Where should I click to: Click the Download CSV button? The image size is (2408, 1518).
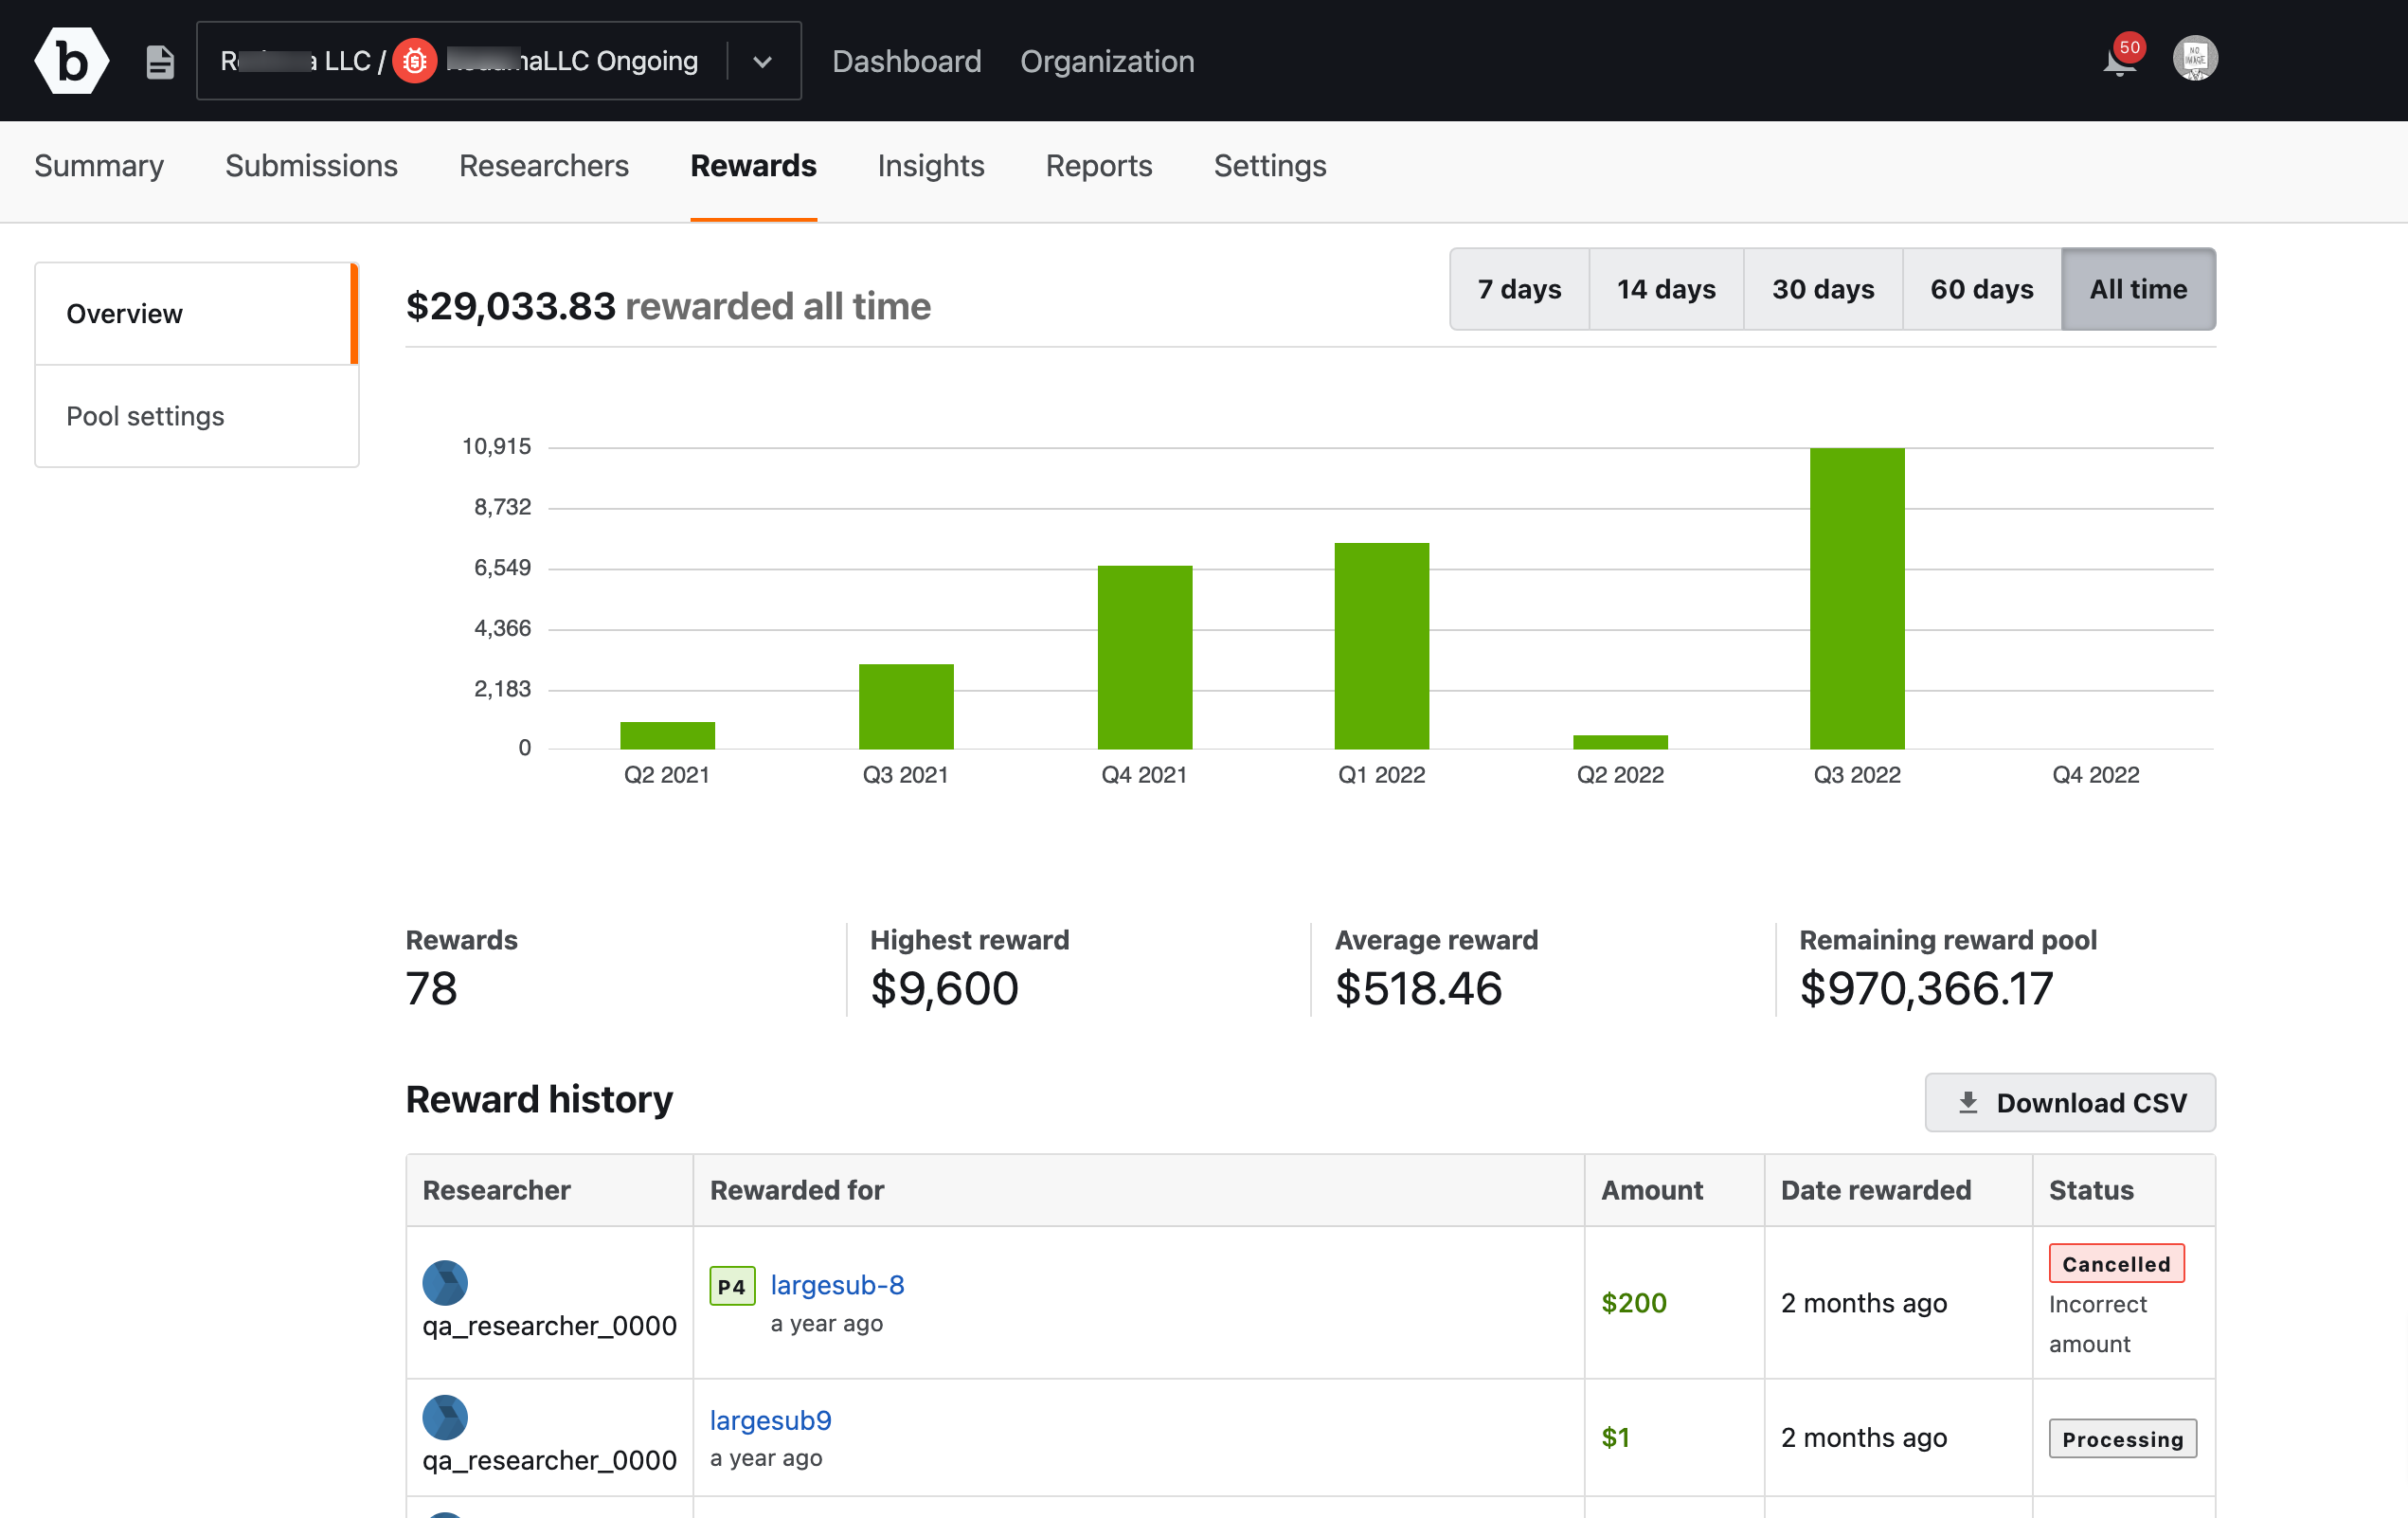[2069, 1102]
